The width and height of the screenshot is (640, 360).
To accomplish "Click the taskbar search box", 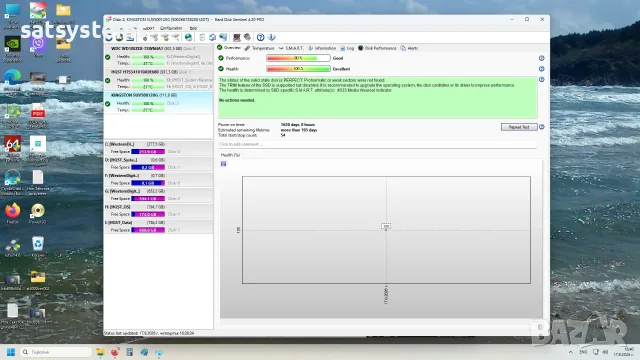I will click(56, 352).
